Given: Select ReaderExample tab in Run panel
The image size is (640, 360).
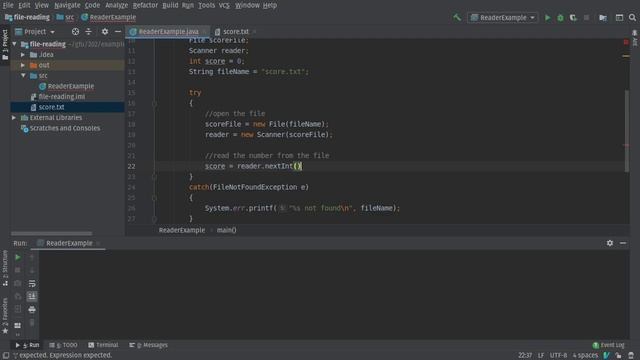Looking at the screenshot, I should pos(69,243).
